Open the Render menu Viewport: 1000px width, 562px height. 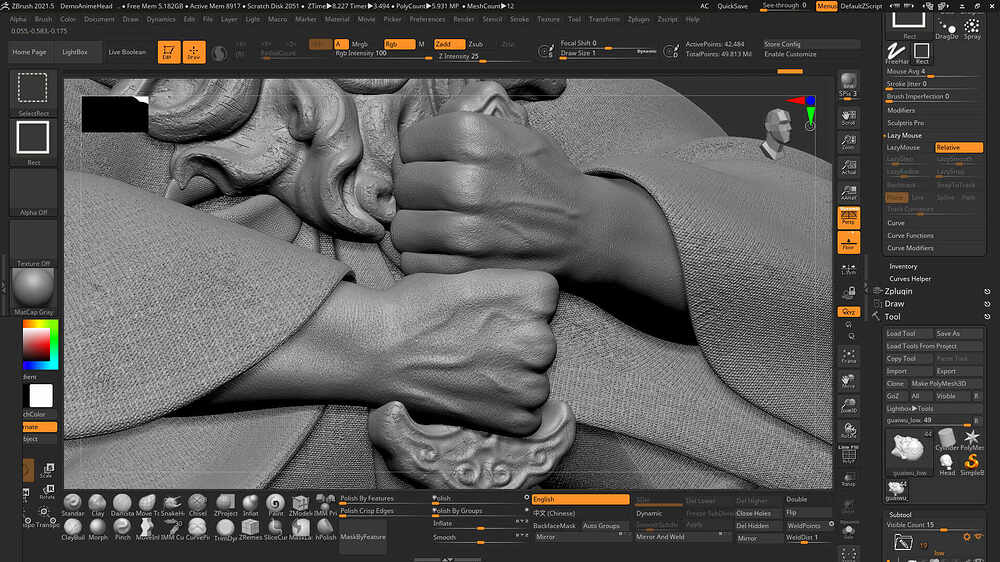(464, 19)
